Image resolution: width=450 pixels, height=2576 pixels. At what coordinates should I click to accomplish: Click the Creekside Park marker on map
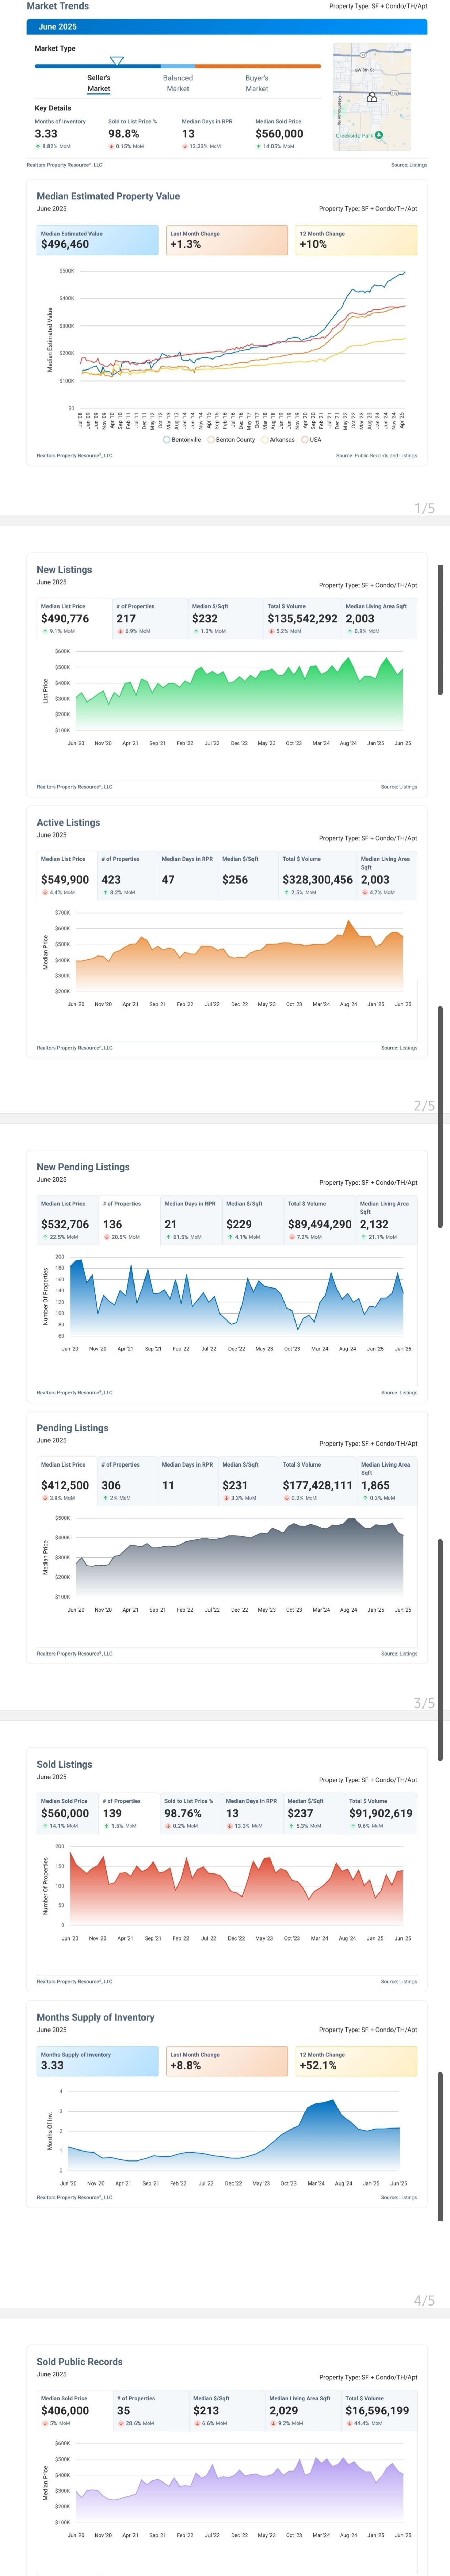(x=379, y=135)
